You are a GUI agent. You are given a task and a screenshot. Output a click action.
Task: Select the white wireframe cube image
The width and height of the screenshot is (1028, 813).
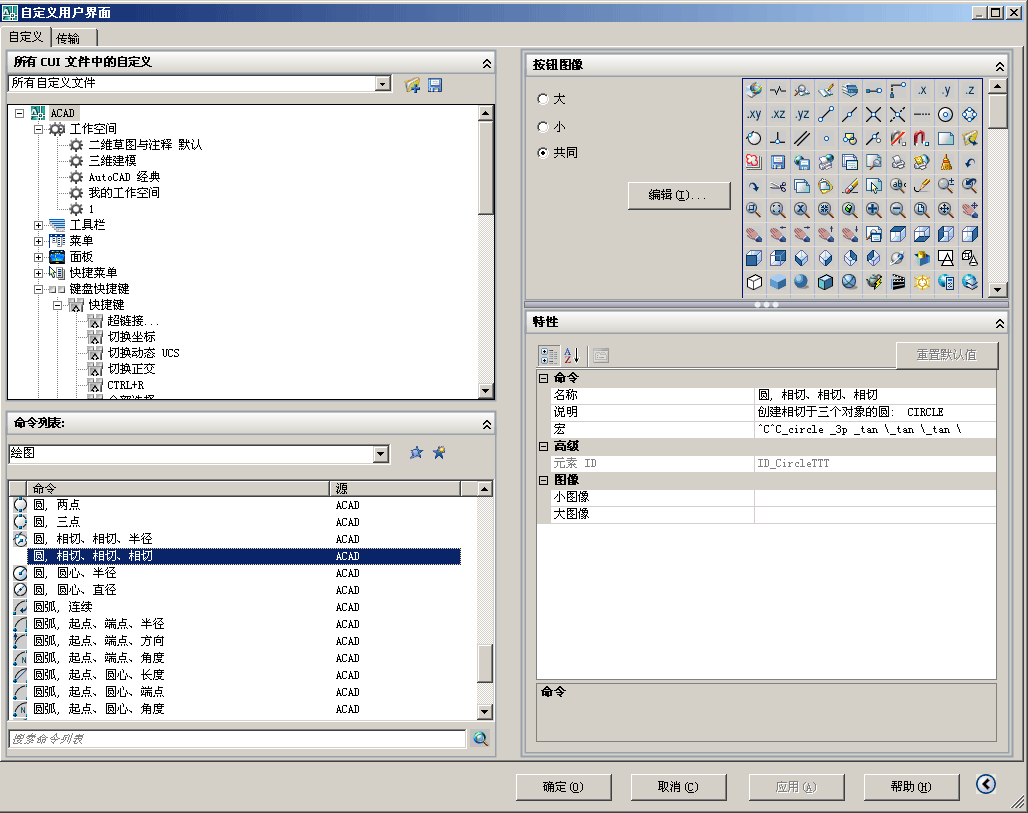tap(753, 282)
